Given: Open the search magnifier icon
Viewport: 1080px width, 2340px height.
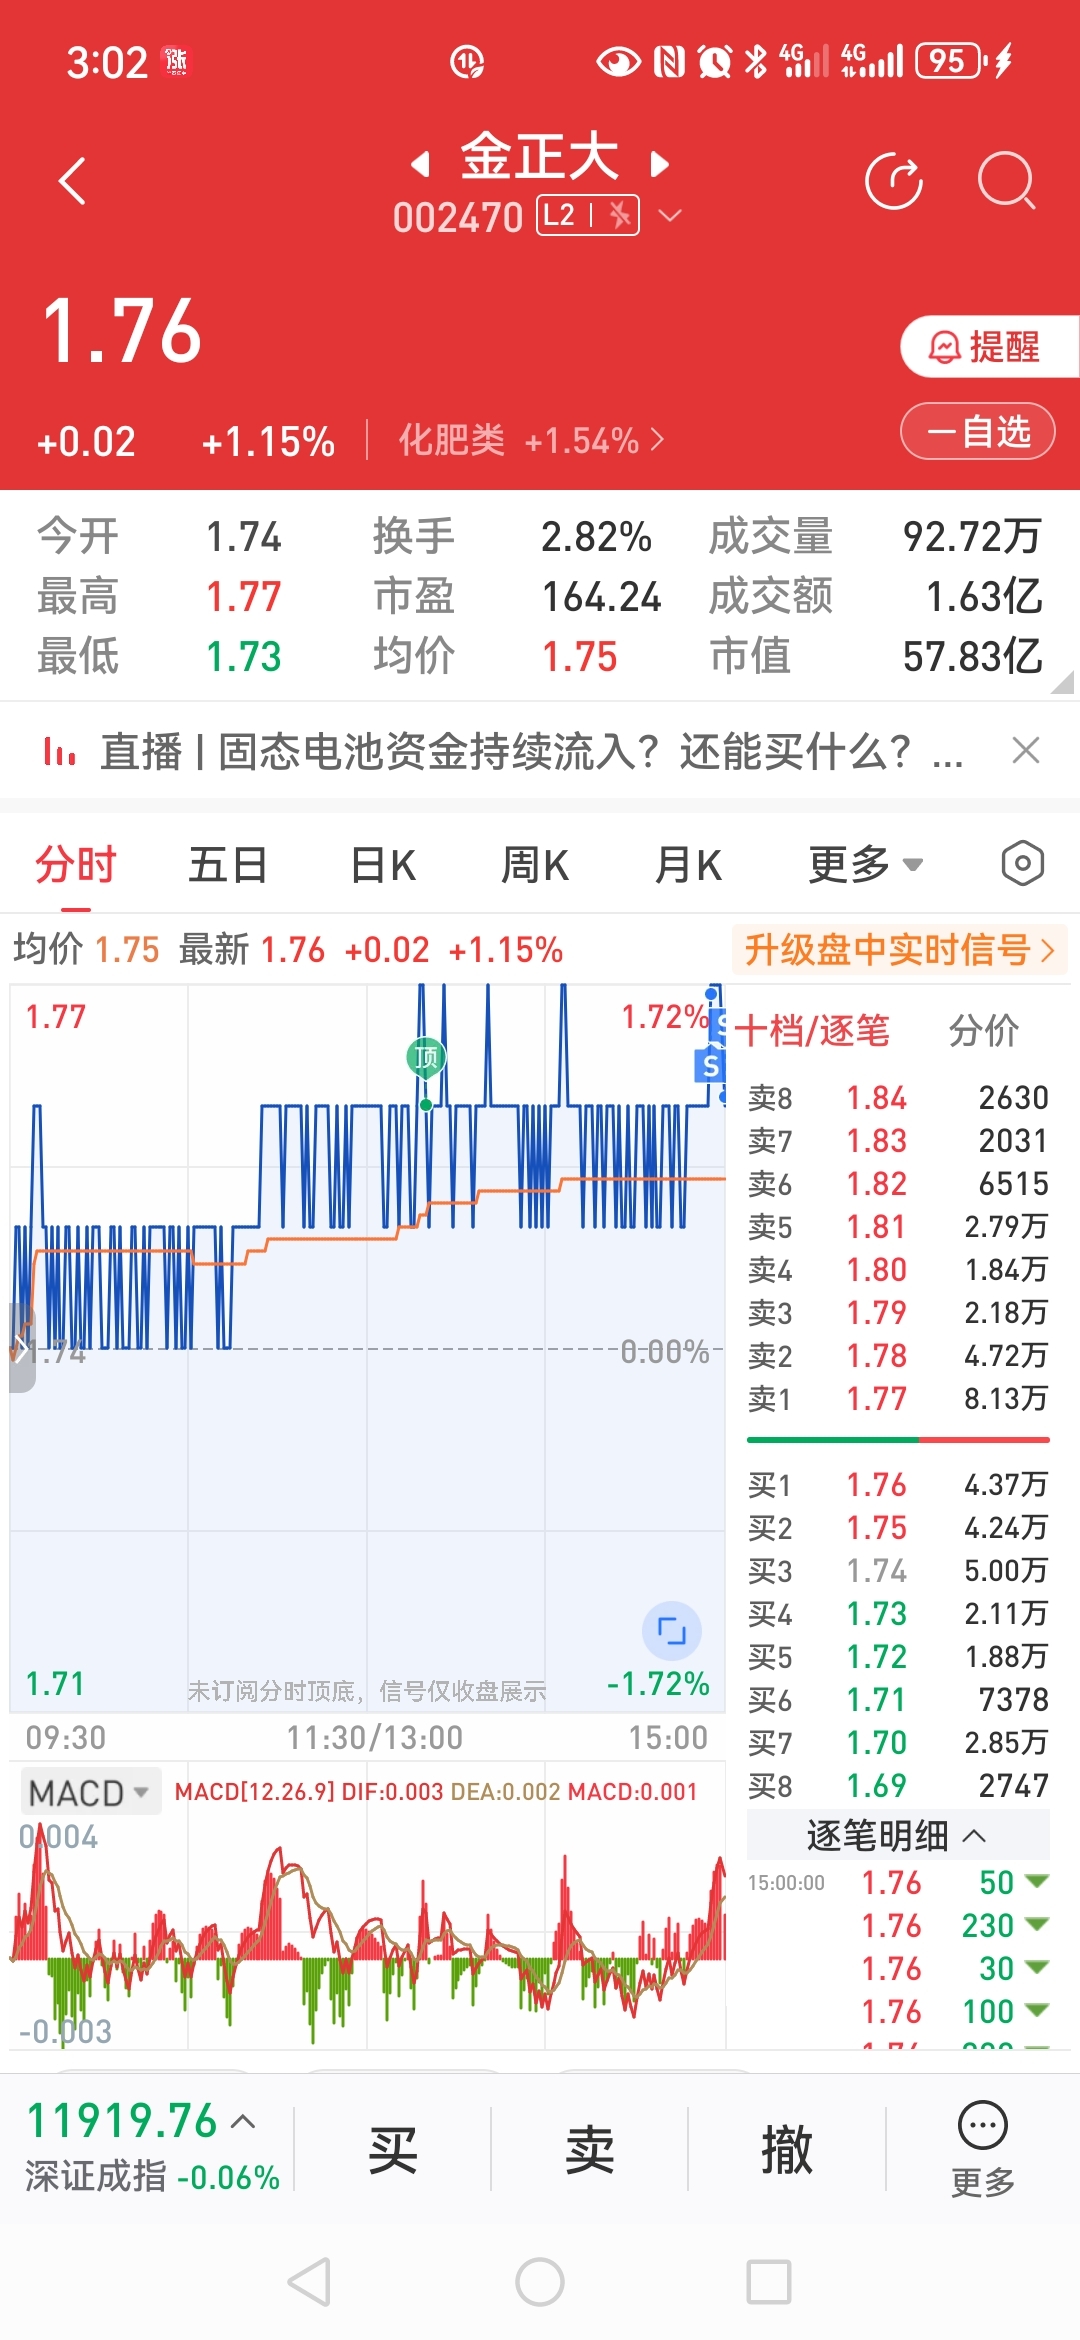Looking at the screenshot, I should tap(1005, 181).
